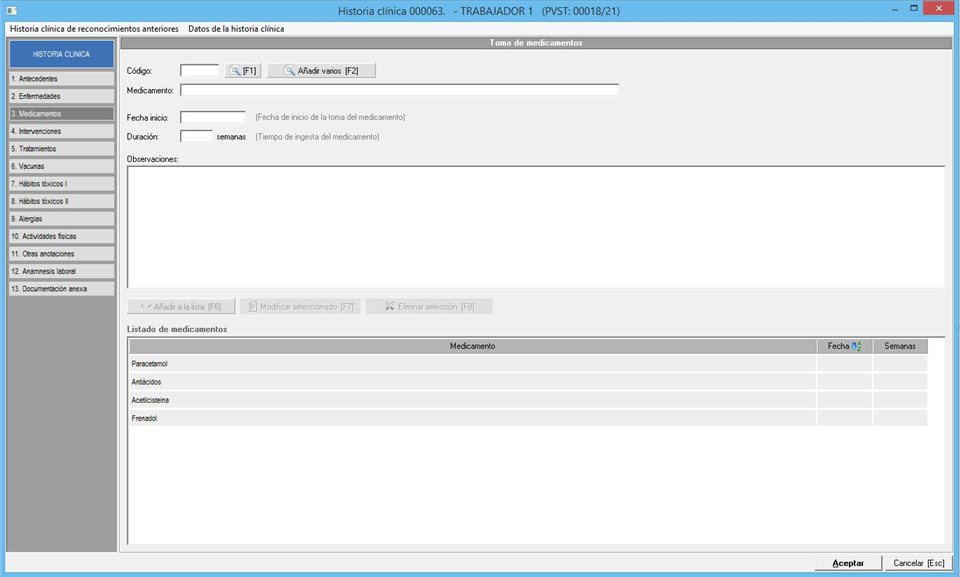The height and width of the screenshot is (577, 960).
Task: Open 10. Actividades físicas section
Action: (x=61, y=236)
